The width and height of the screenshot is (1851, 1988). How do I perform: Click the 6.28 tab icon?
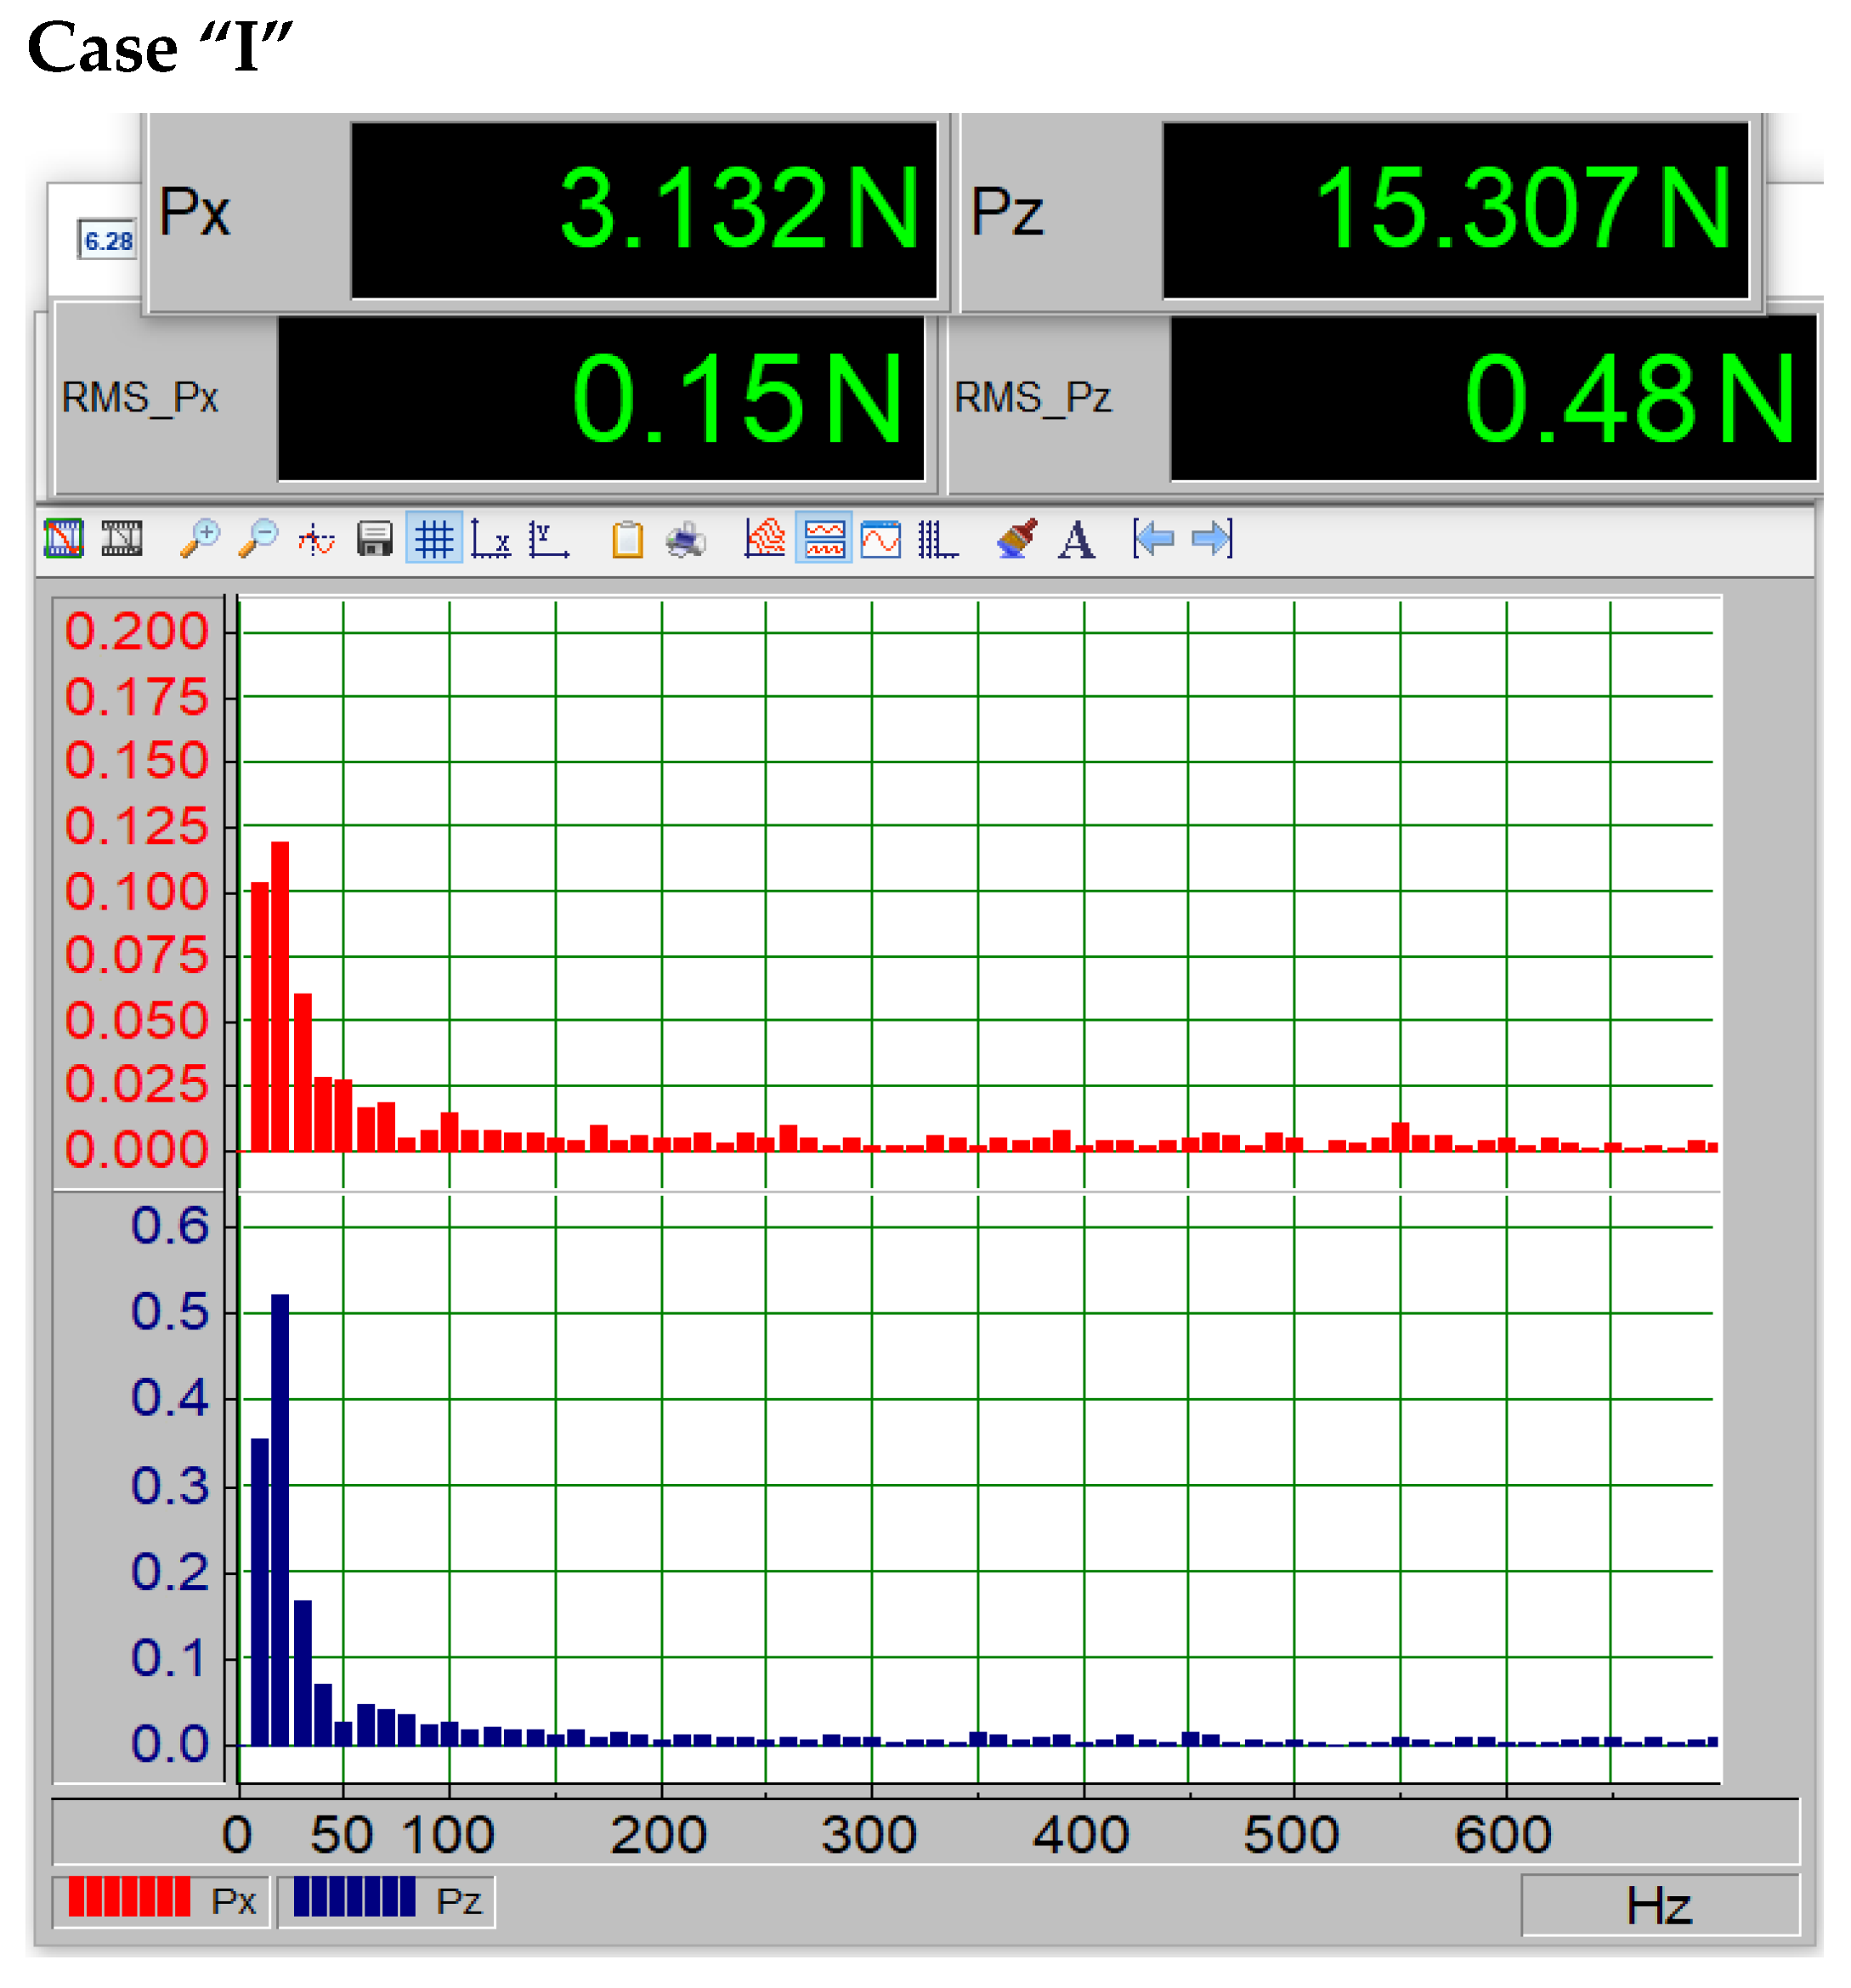[x=108, y=241]
